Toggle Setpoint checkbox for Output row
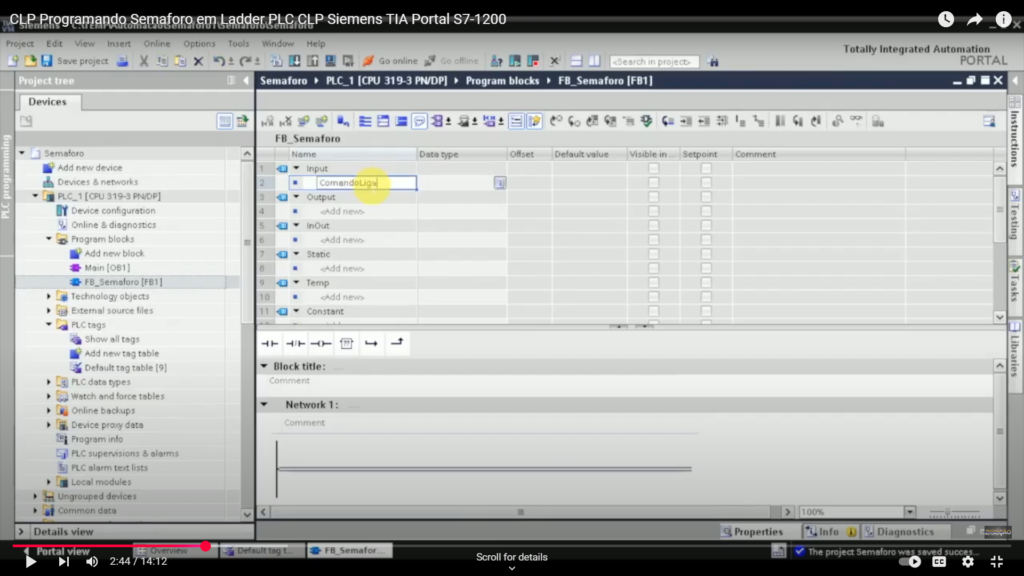Image resolution: width=1024 pixels, height=576 pixels. [x=706, y=197]
